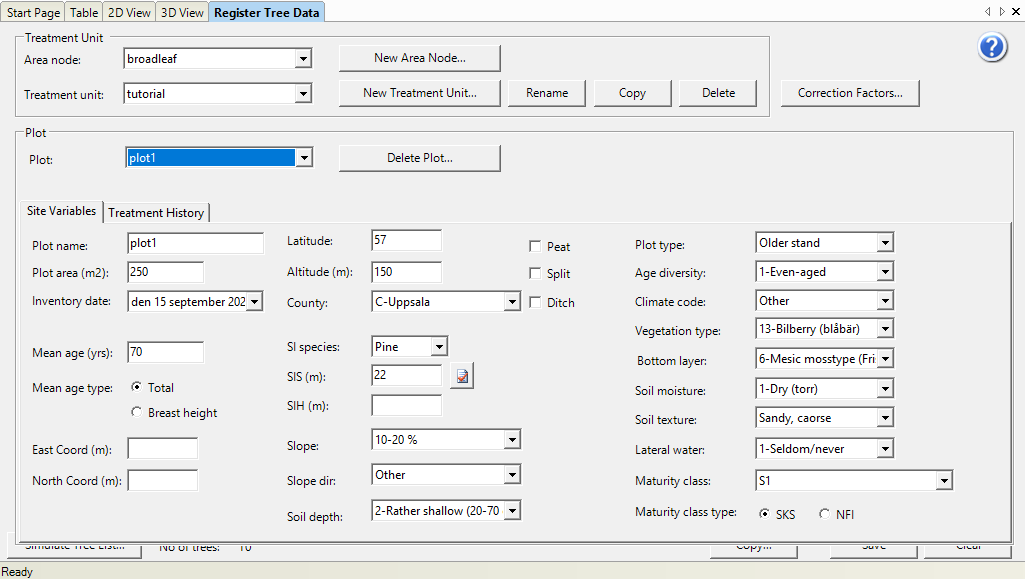Switch to the 3D View tab

pyautogui.click(x=182, y=12)
